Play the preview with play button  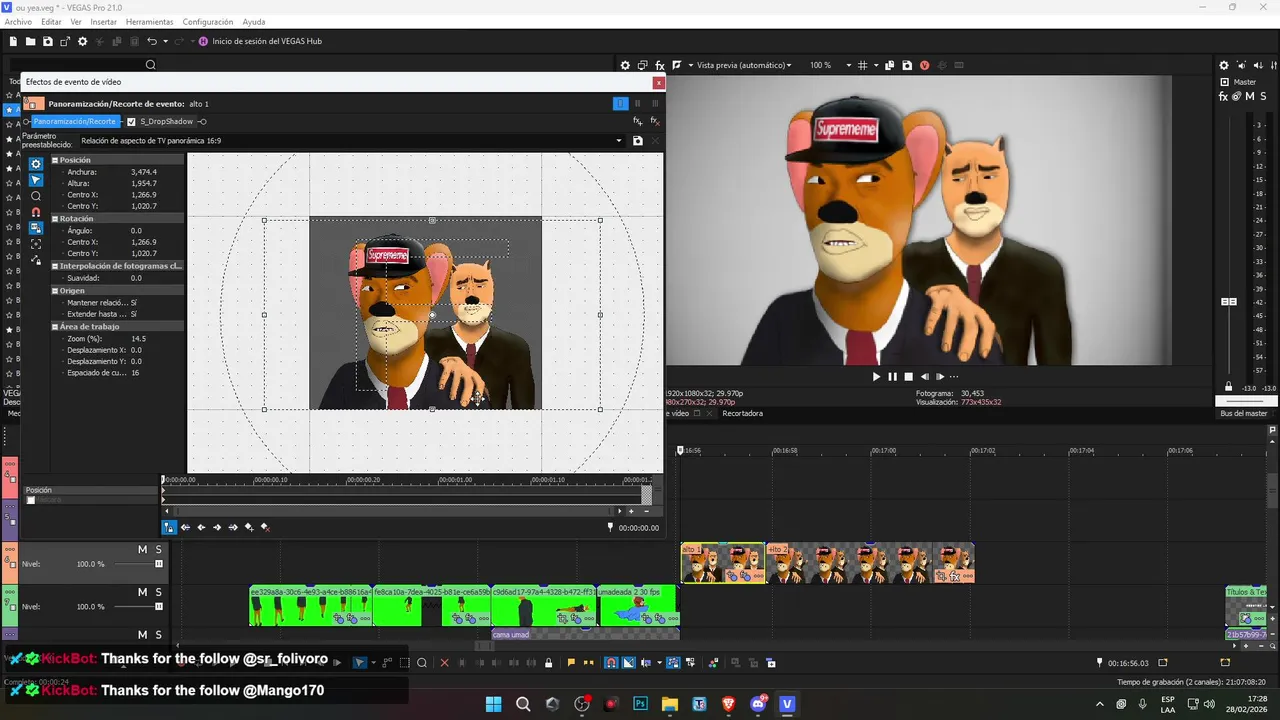[x=876, y=377]
